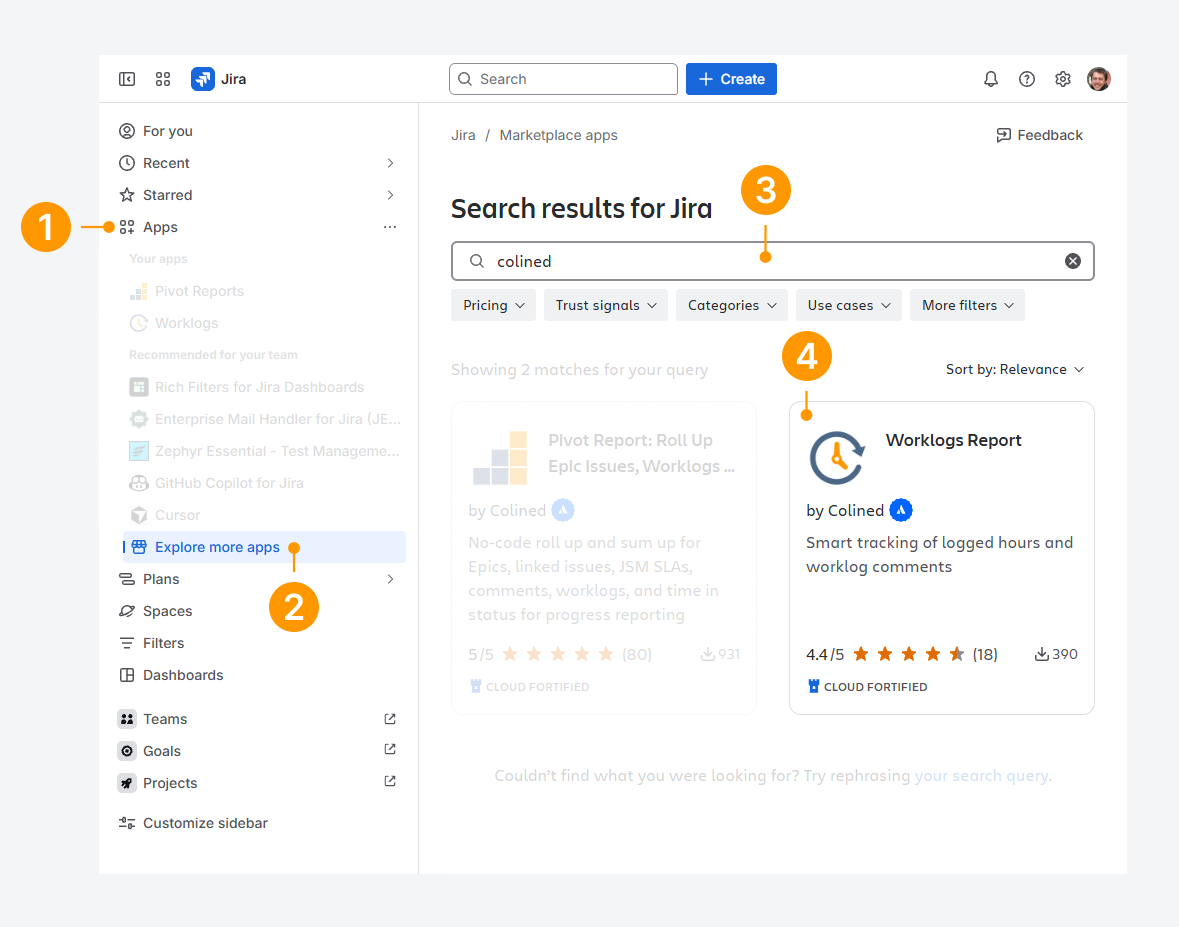Click the blue Create button
The height and width of the screenshot is (927, 1179).
coord(732,79)
